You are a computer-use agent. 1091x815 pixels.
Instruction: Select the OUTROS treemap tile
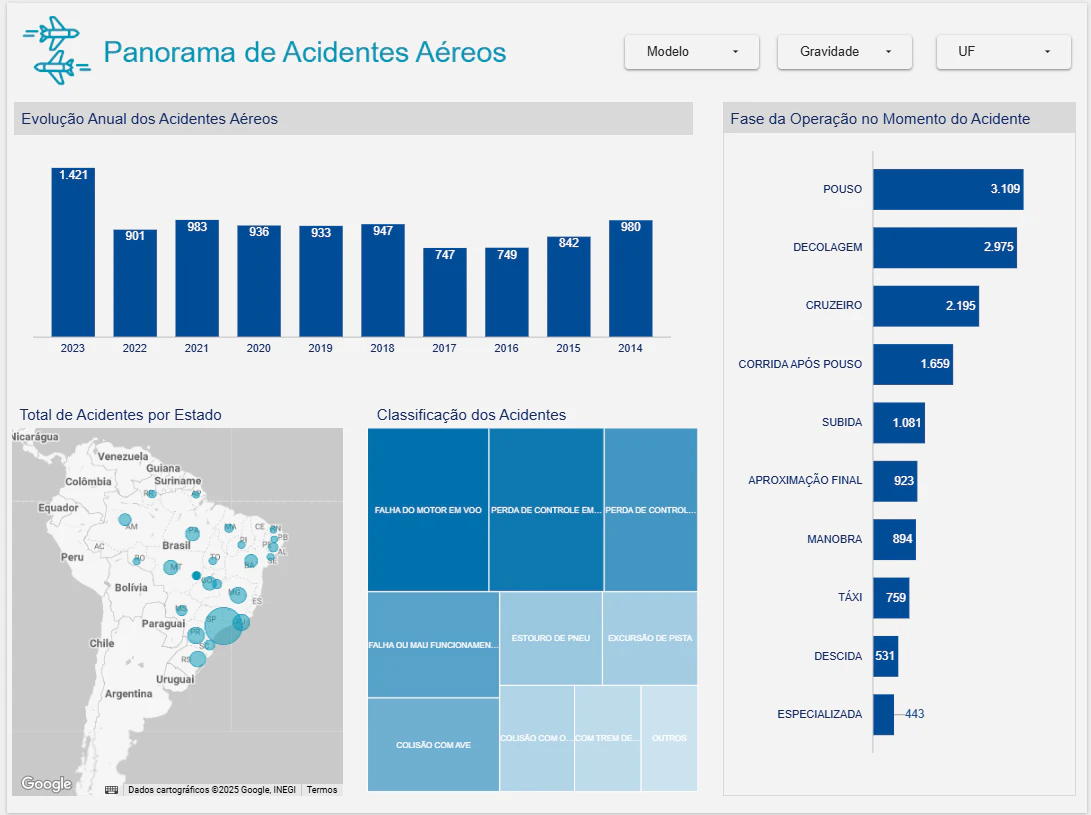coord(669,738)
